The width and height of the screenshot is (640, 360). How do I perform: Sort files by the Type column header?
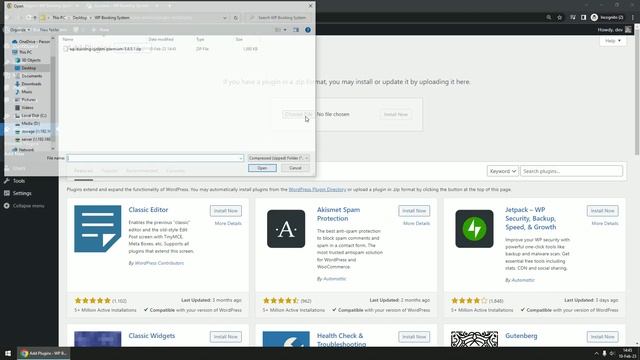pos(200,40)
